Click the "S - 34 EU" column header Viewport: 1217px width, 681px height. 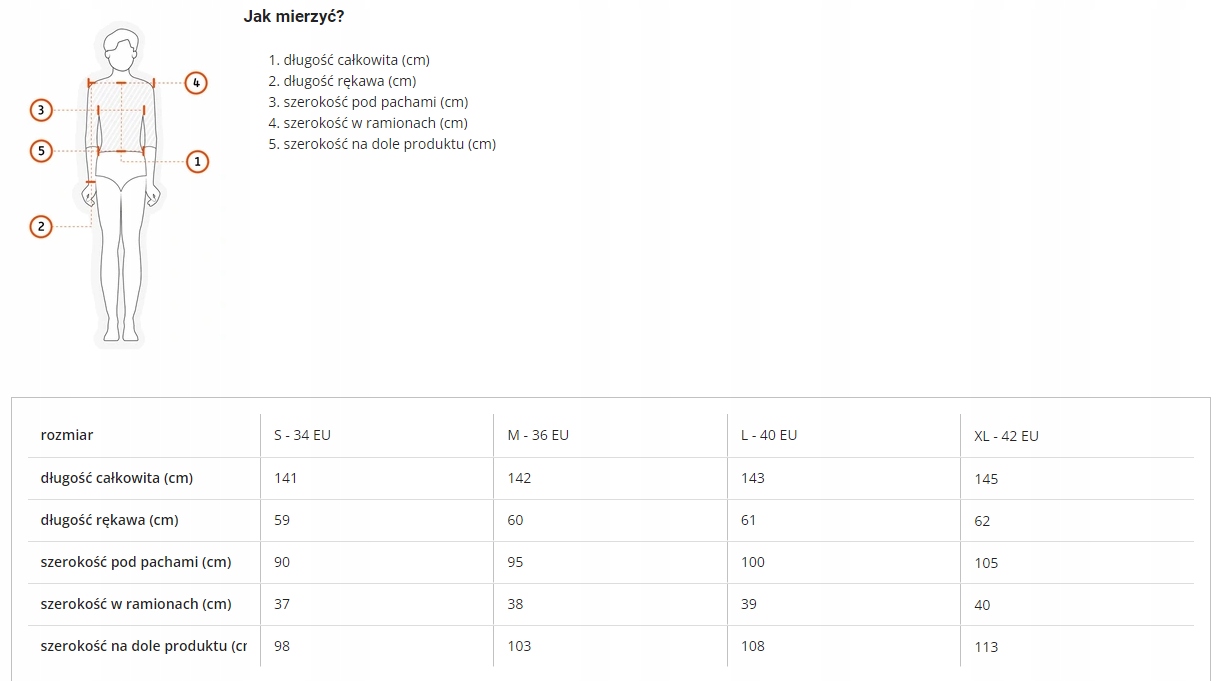(302, 435)
